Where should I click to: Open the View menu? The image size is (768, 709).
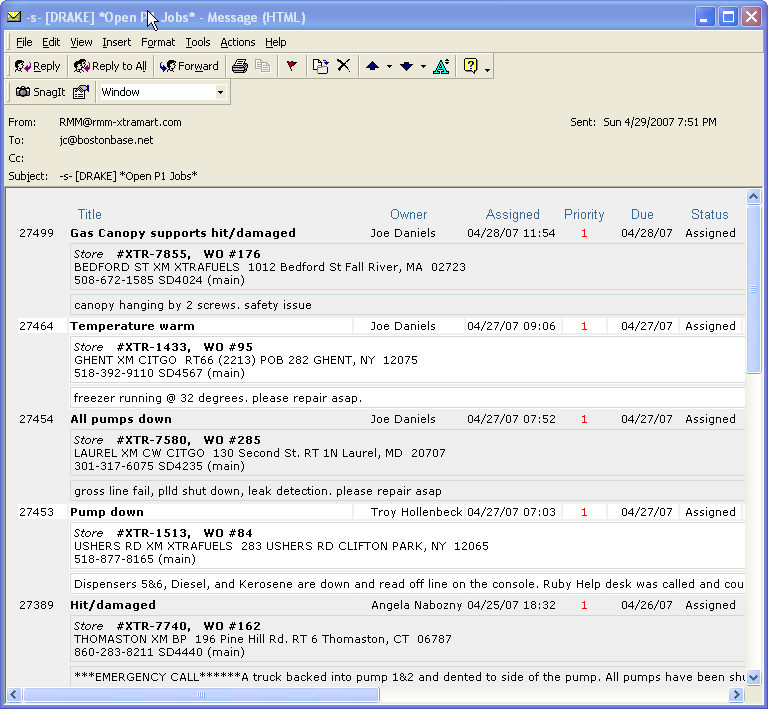click(81, 42)
